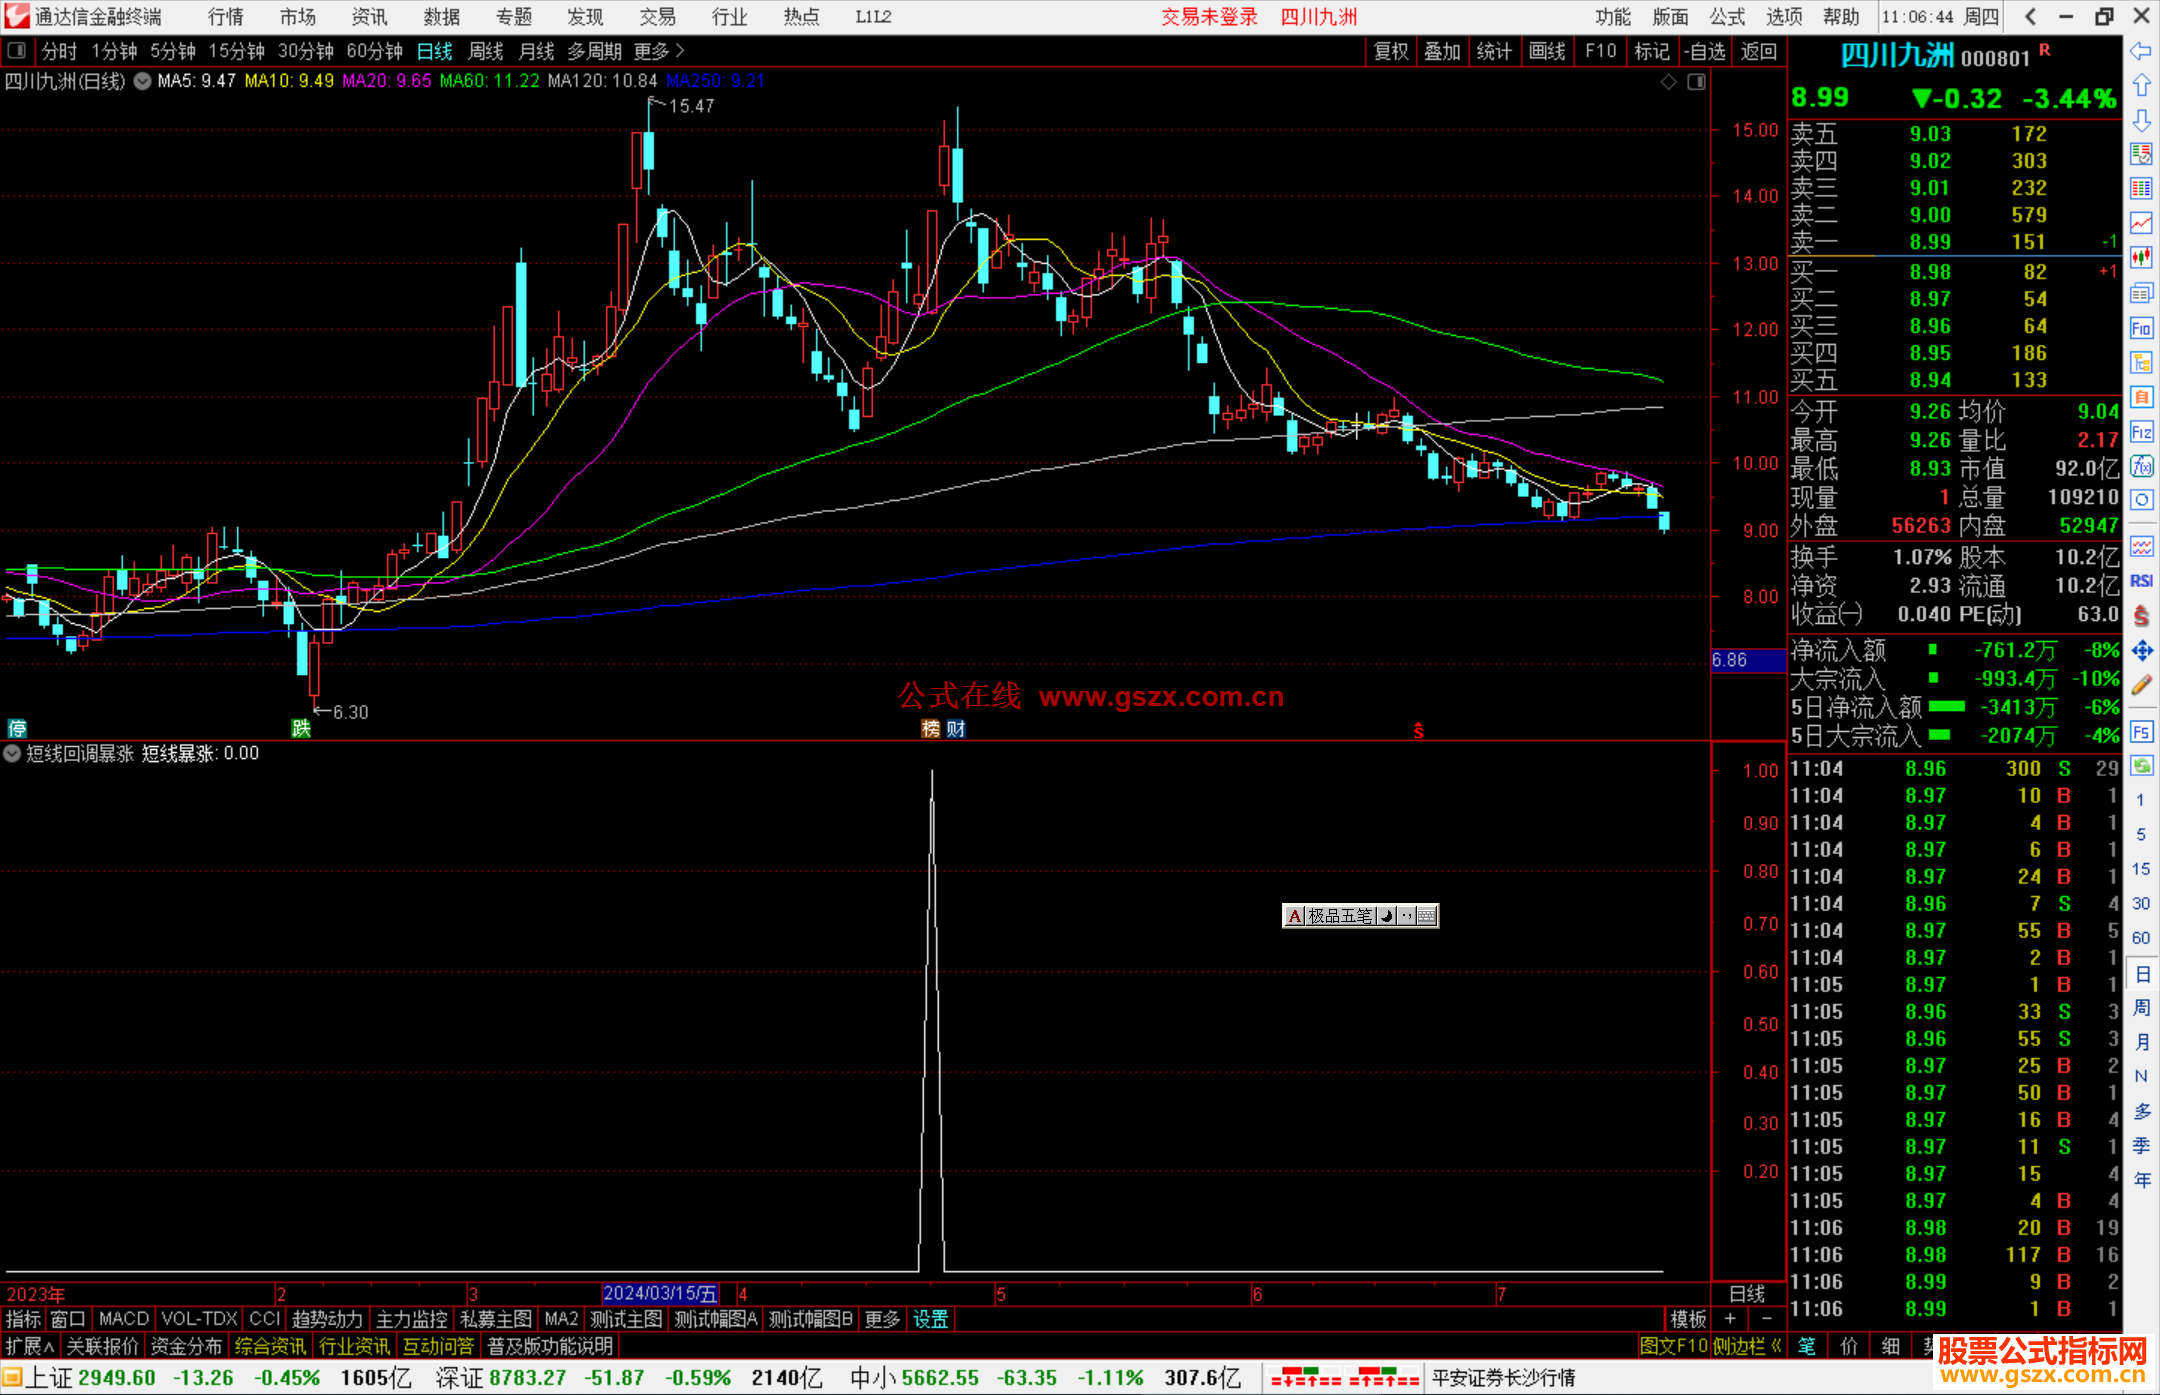The image size is (2160, 1395).
Task: Click the 画线 draw line button
Action: click(x=1546, y=51)
